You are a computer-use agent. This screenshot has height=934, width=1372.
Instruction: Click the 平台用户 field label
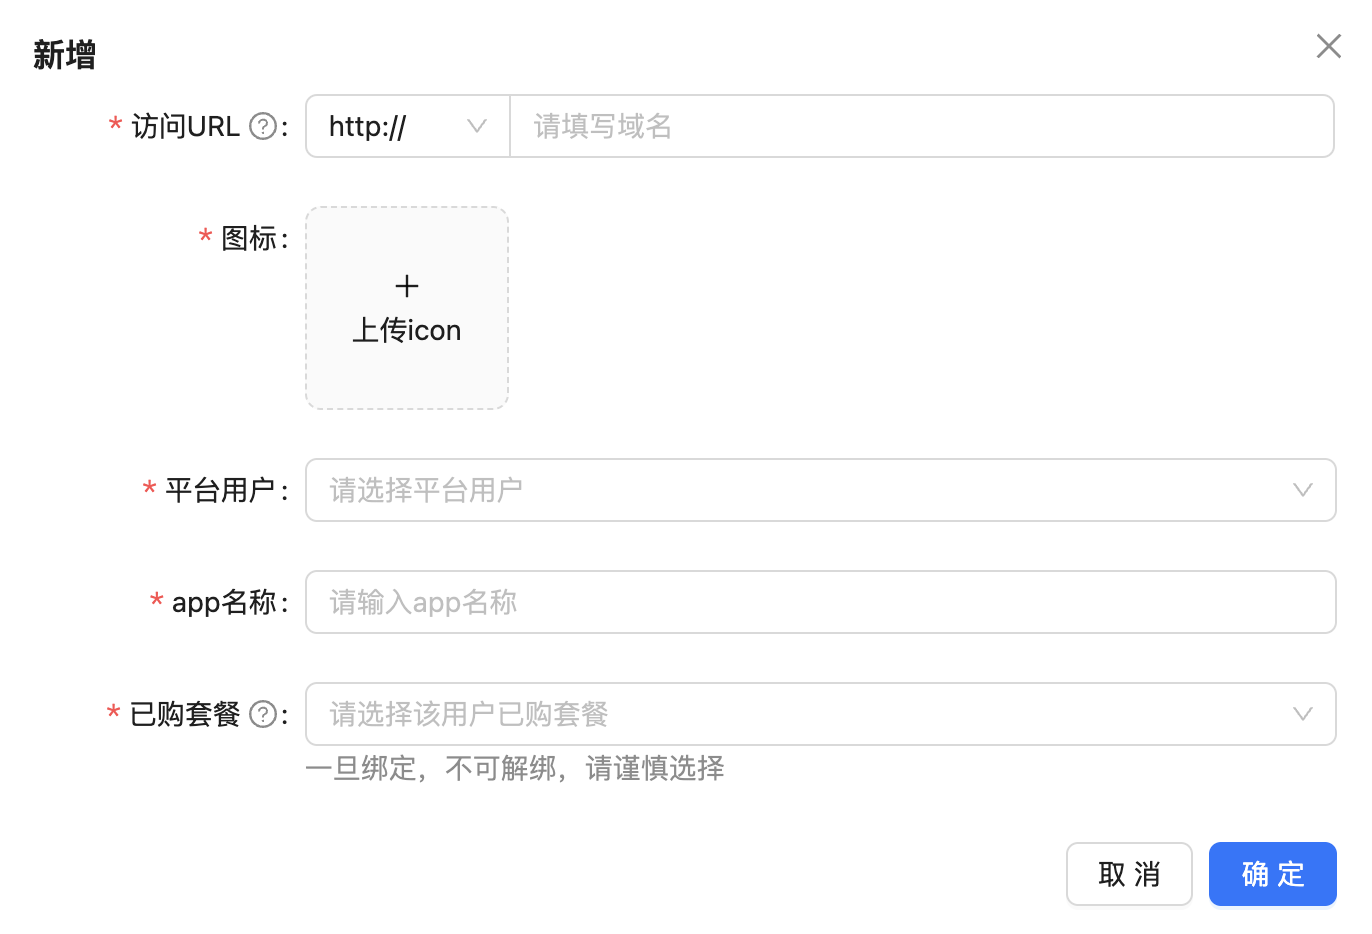click(220, 491)
